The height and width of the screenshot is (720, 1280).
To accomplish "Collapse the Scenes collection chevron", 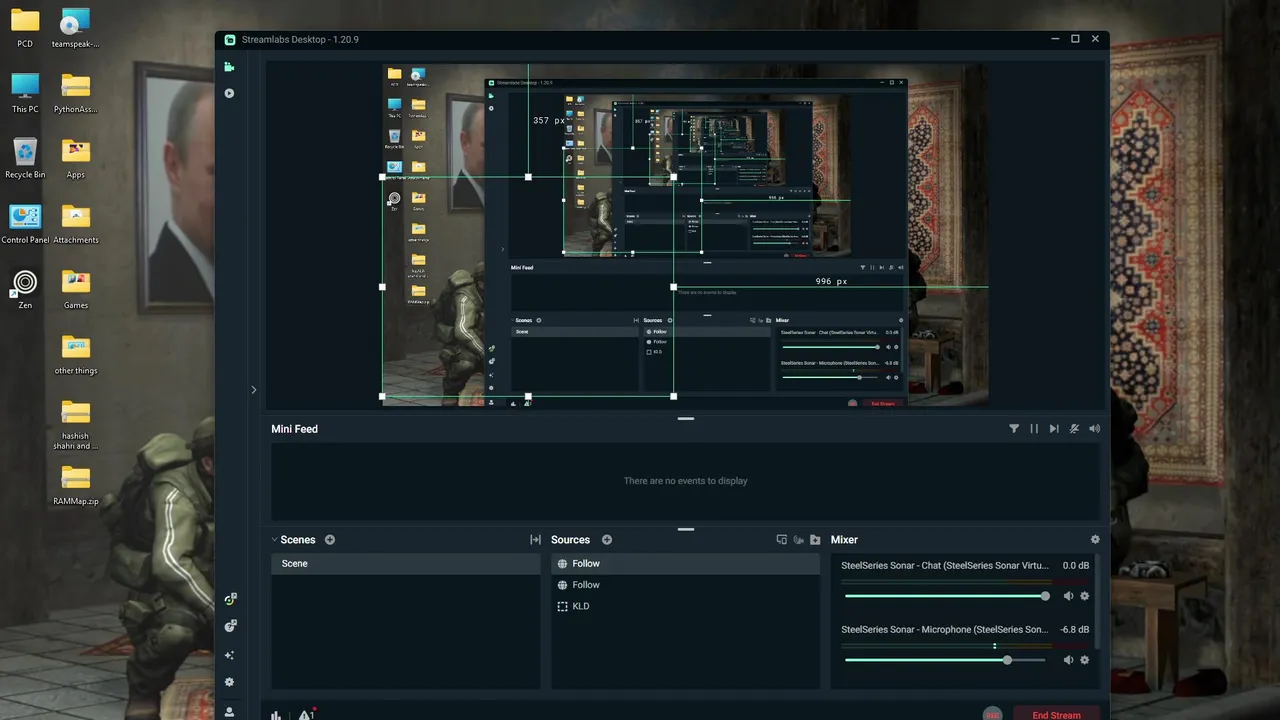I will click(x=275, y=540).
